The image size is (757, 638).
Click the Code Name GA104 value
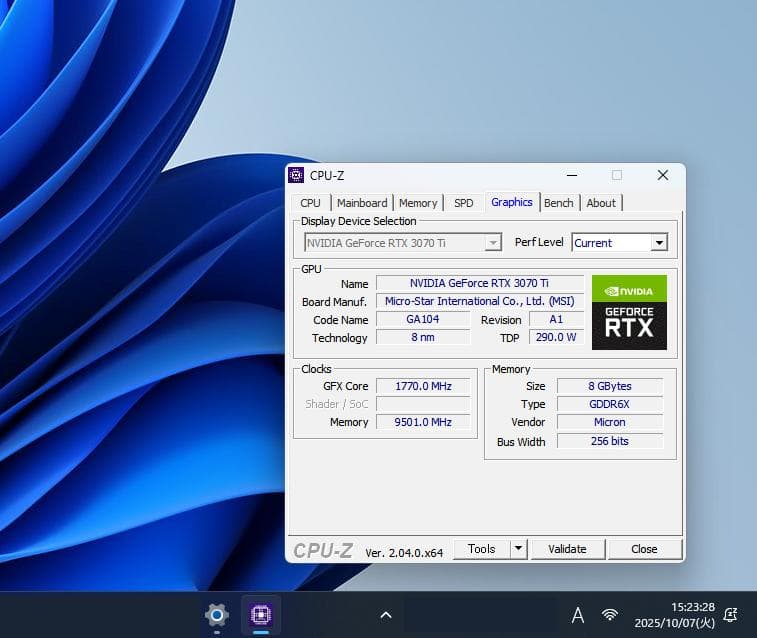coord(422,319)
